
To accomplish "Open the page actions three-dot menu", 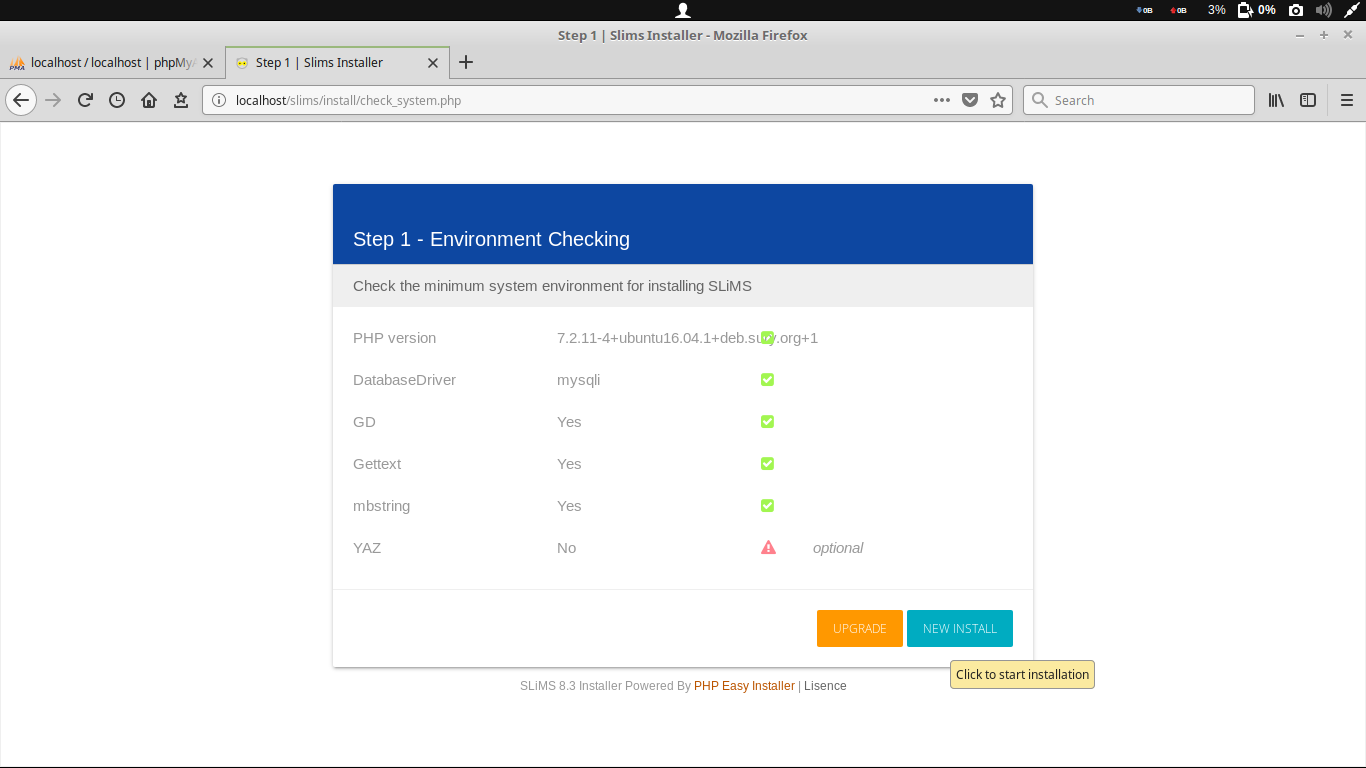I will (x=942, y=100).
